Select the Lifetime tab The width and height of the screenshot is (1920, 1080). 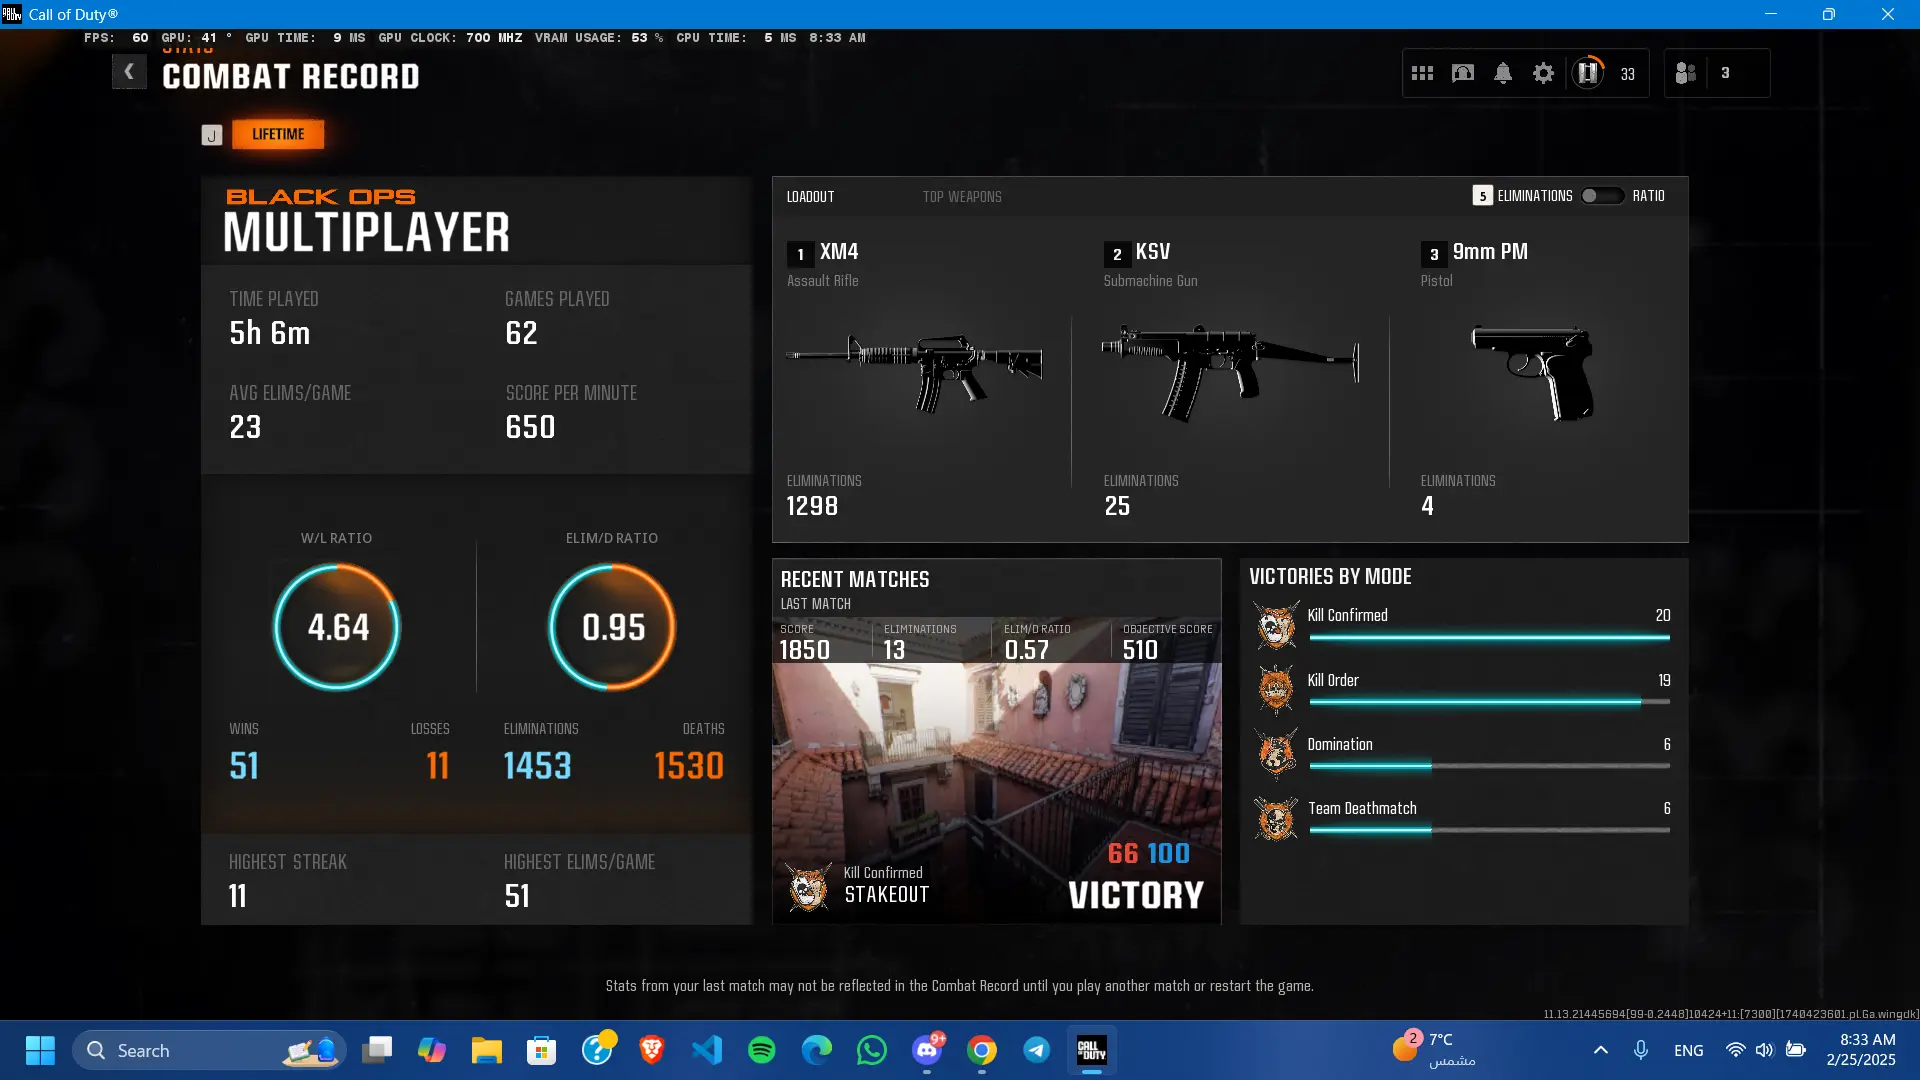pyautogui.click(x=278, y=134)
